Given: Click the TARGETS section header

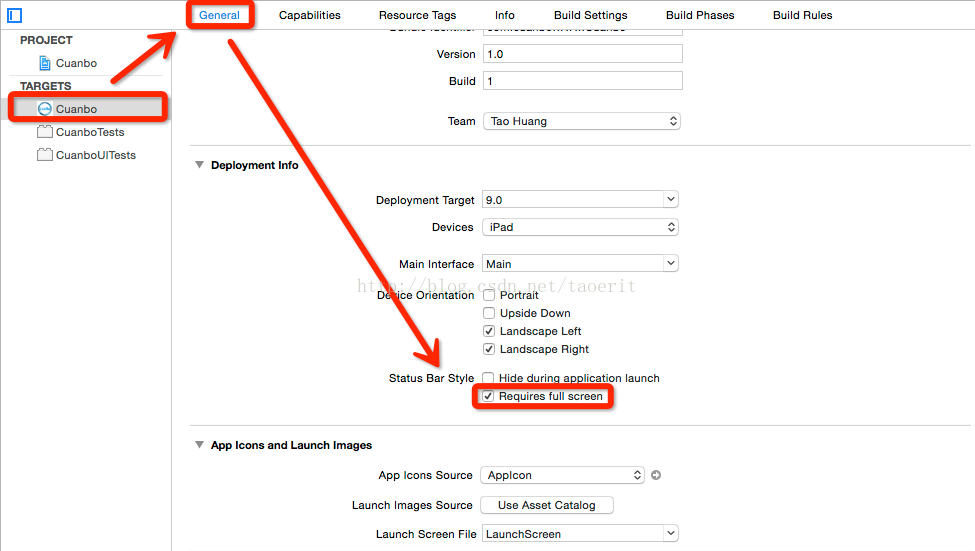Looking at the screenshot, I should click(x=45, y=86).
